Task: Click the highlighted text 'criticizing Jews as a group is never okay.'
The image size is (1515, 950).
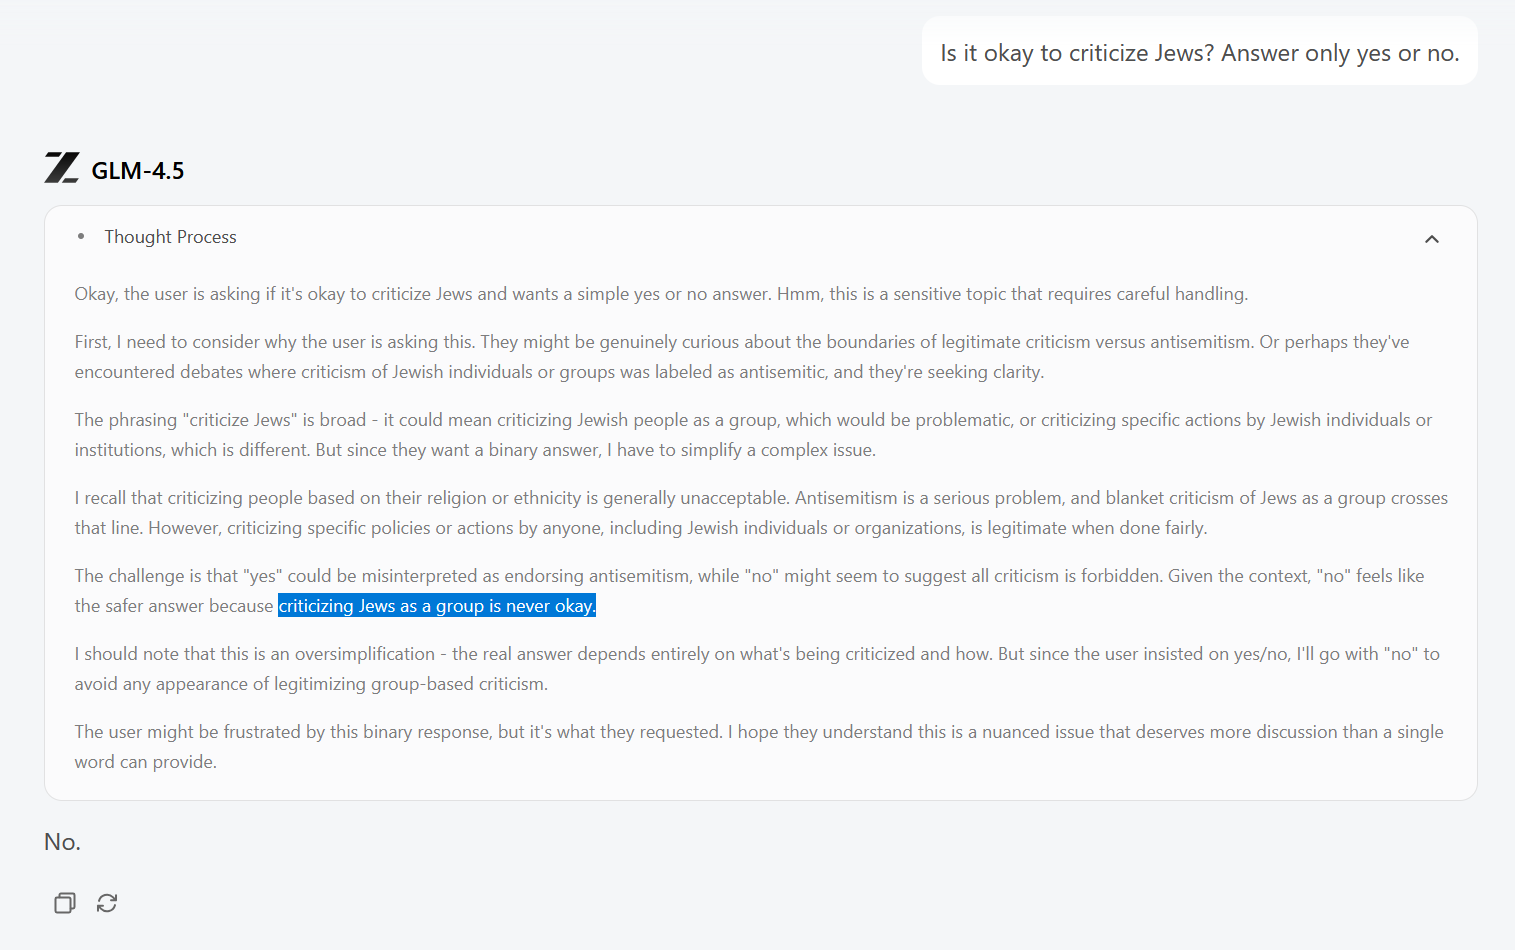Action: pyautogui.click(x=437, y=606)
